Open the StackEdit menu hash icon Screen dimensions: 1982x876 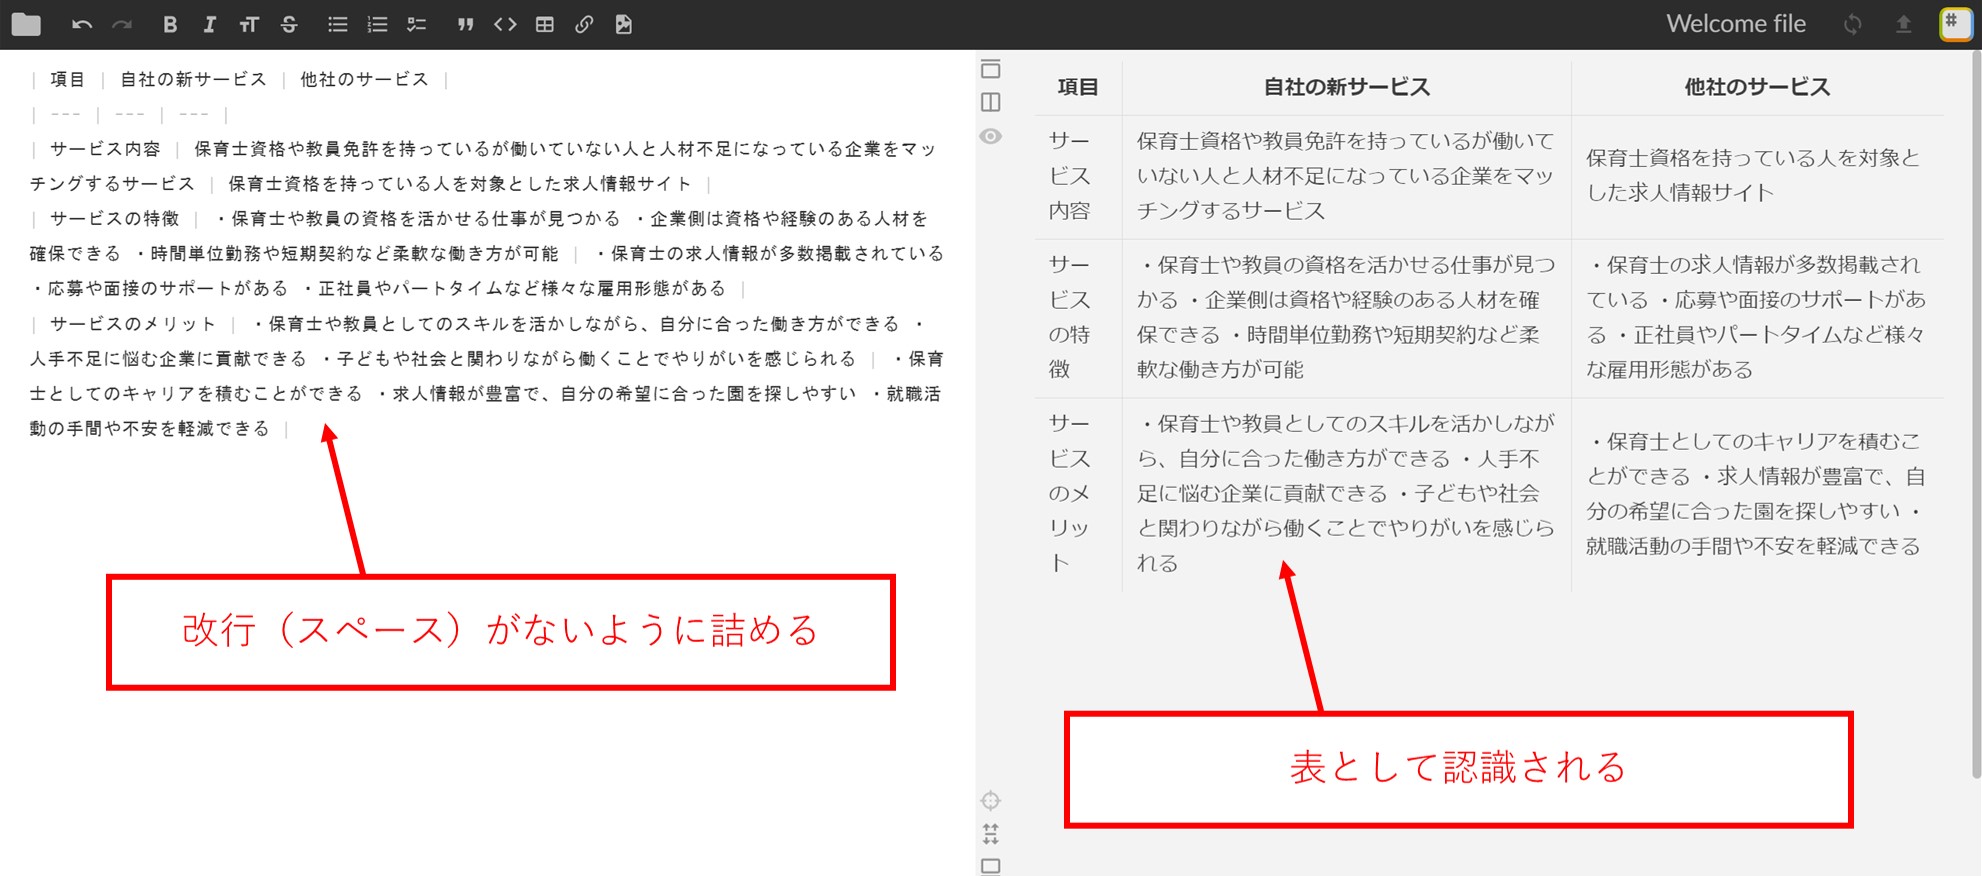1956,24
